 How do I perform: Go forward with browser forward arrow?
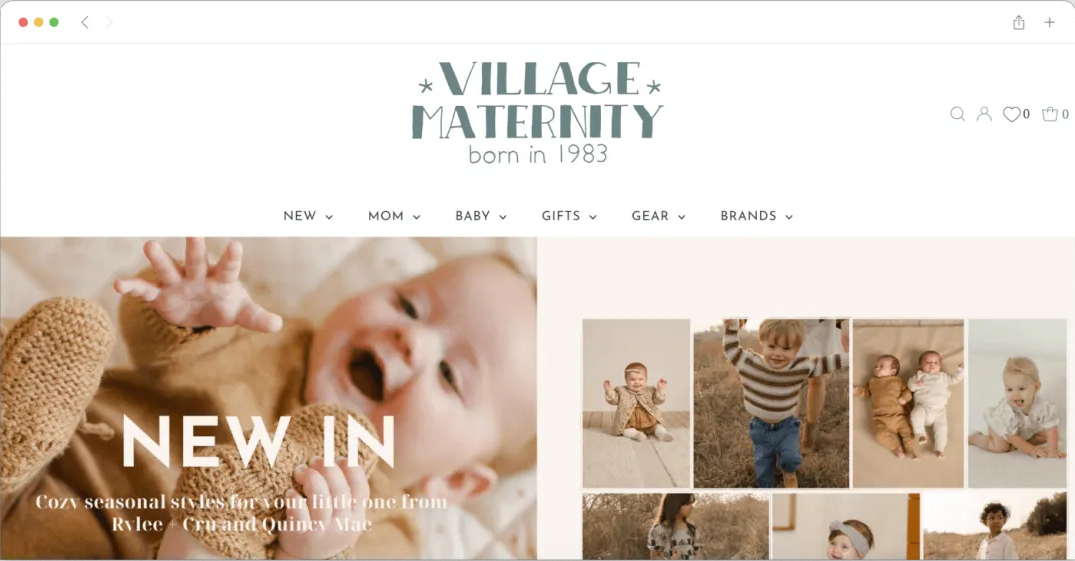pos(109,23)
